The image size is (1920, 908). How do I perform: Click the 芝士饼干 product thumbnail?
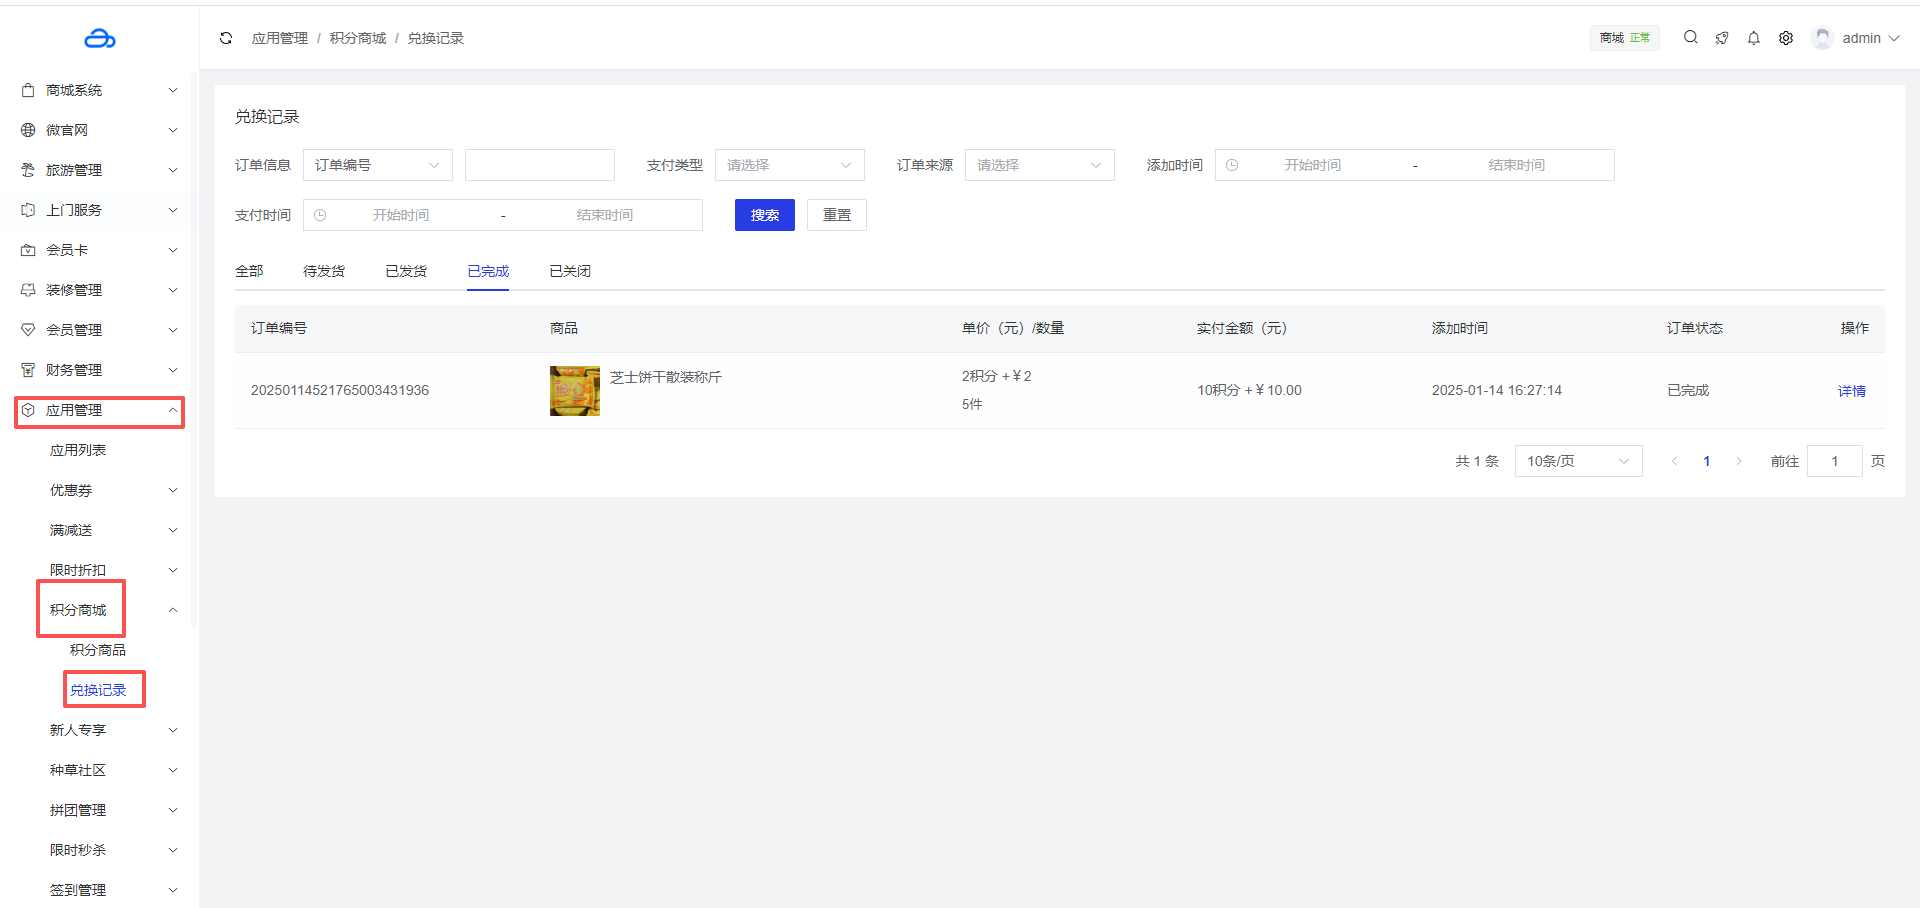[575, 391]
